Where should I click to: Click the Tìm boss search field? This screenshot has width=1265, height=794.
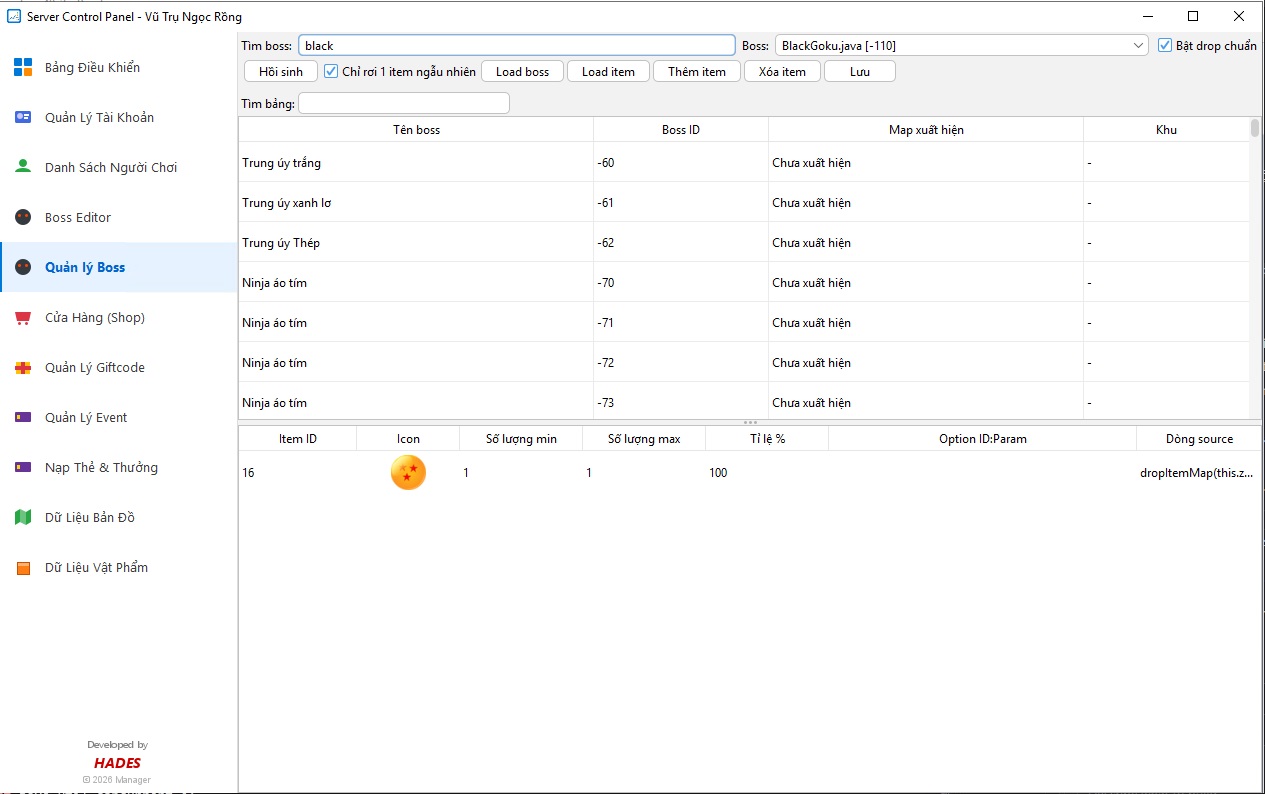pyautogui.click(x=517, y=45)
